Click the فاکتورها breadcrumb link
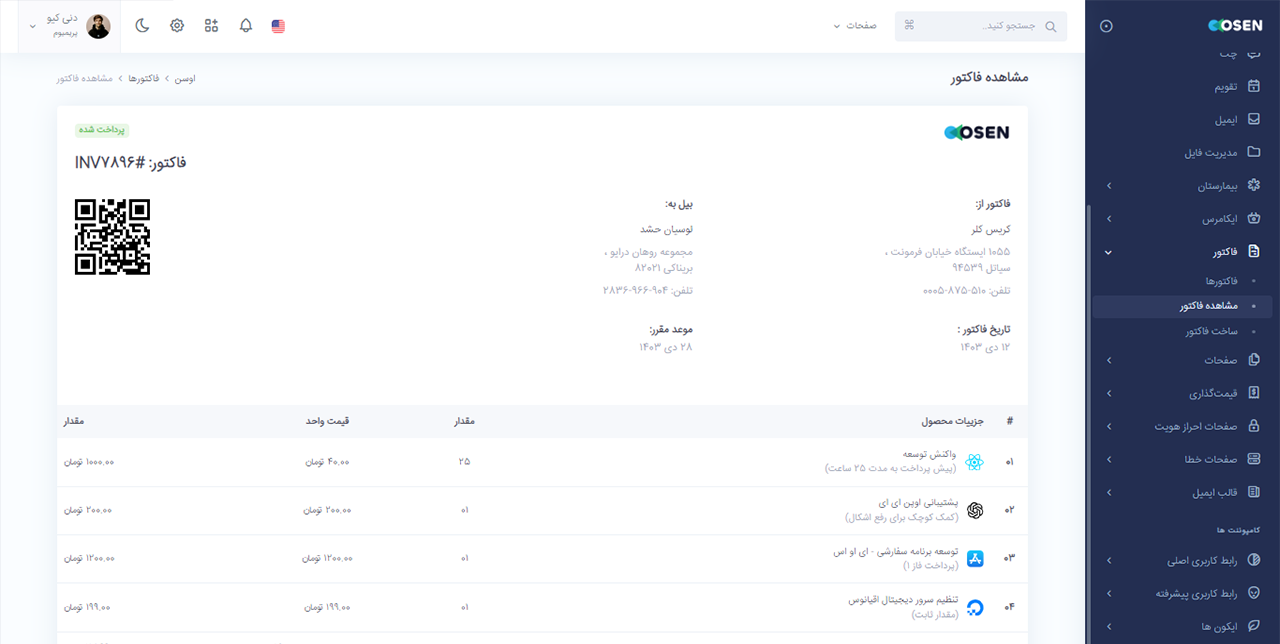 (x=145, y=77)
